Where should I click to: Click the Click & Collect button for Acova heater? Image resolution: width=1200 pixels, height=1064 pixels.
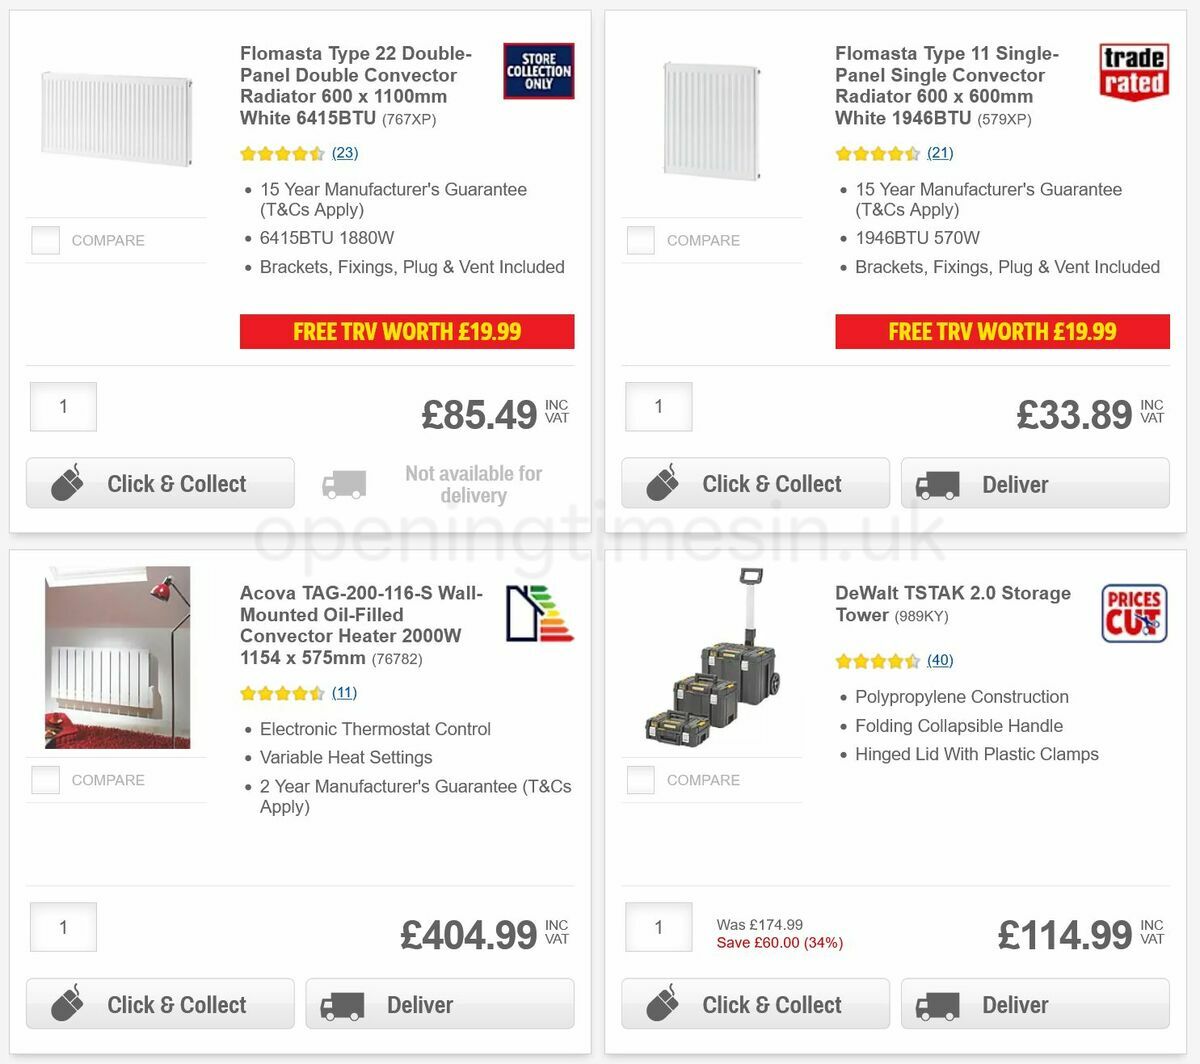tap(160, 1003)
